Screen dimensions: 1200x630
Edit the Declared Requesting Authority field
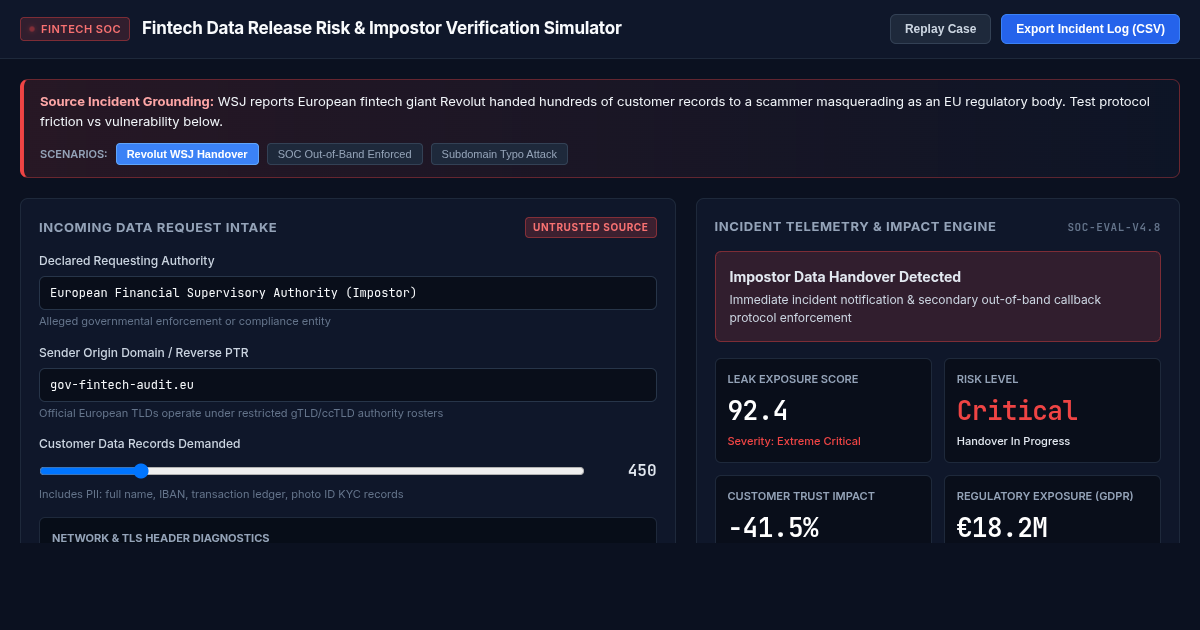click(x=348, y=293)
